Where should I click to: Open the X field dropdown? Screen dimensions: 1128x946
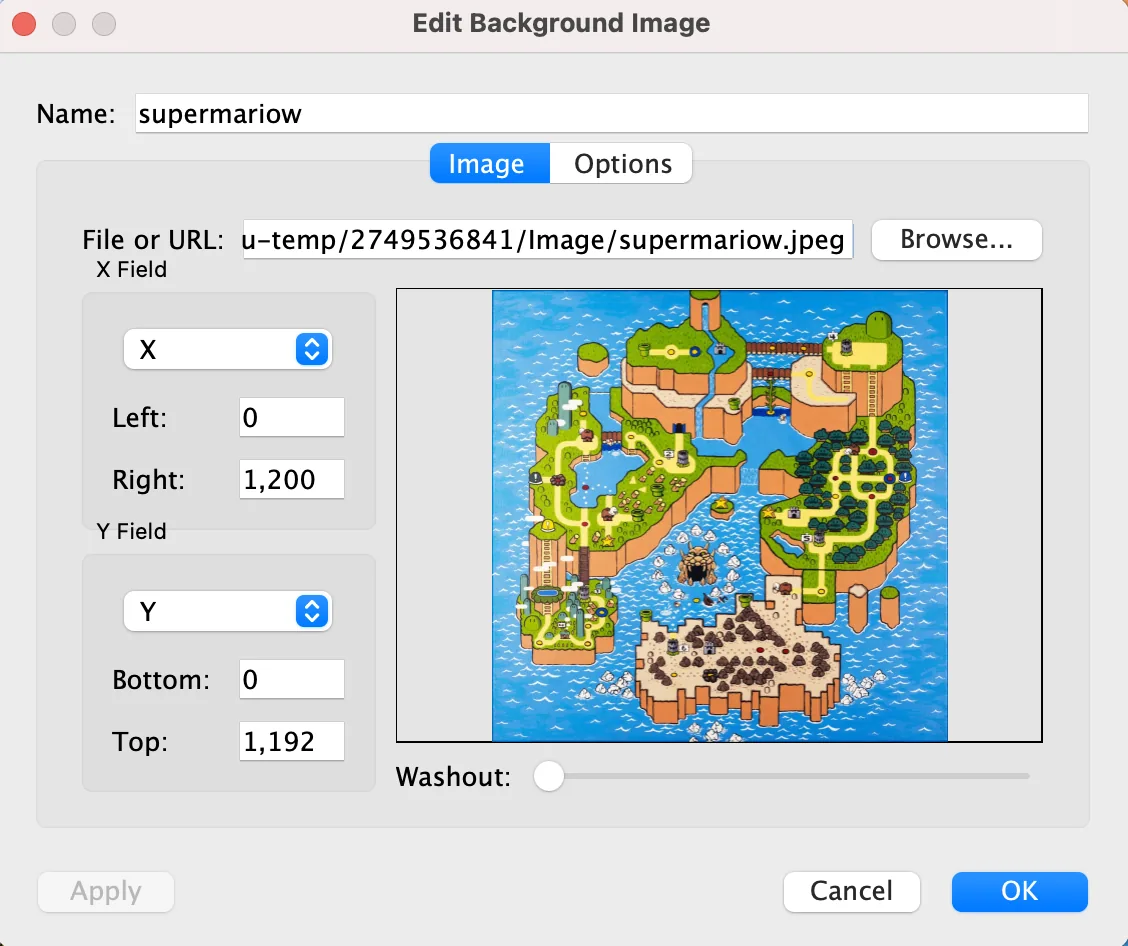pyautogui.click(x=227, y=350)
